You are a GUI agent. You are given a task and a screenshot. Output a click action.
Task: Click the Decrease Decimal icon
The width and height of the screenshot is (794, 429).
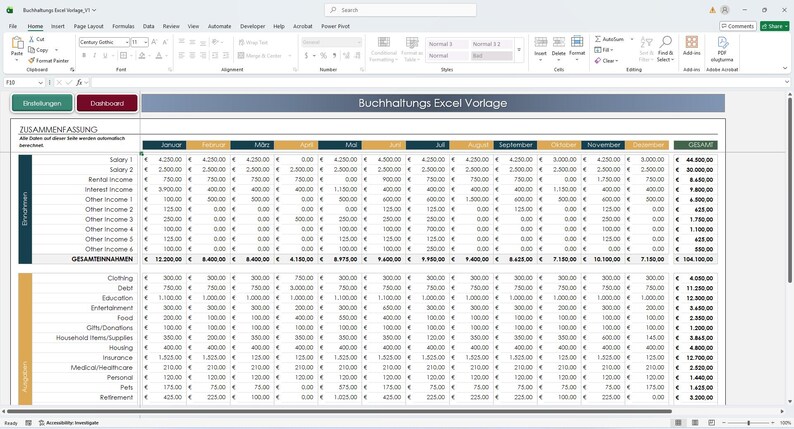tap(358, 55)
